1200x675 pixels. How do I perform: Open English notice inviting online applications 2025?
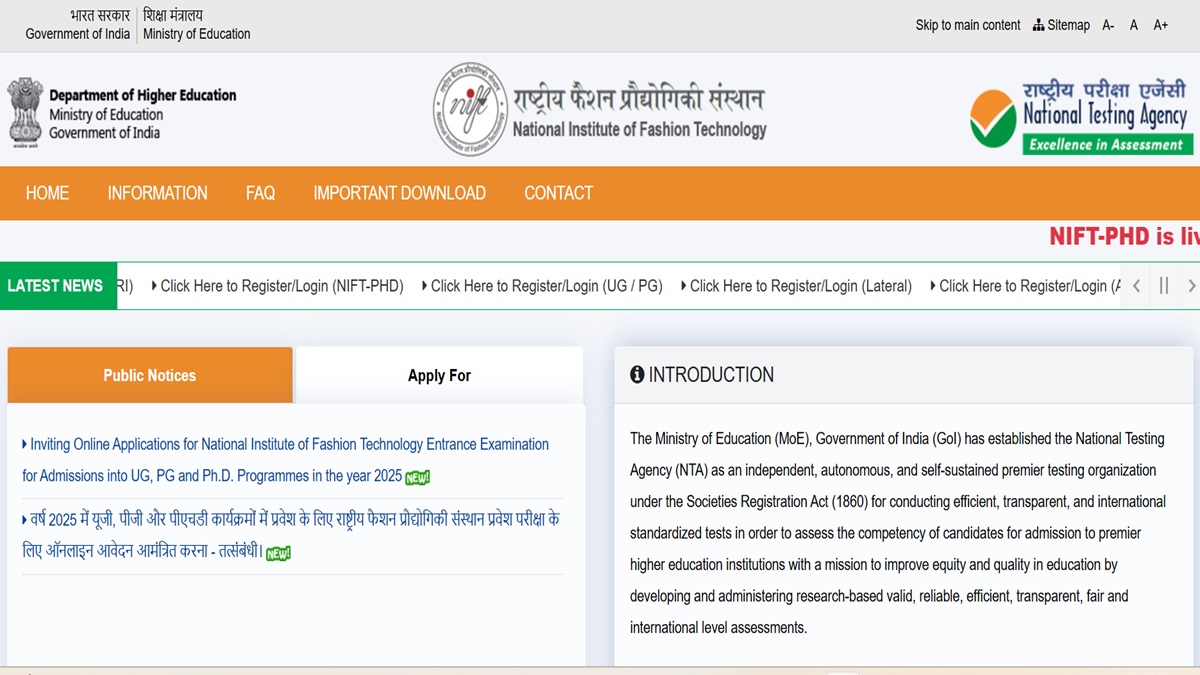285,460
